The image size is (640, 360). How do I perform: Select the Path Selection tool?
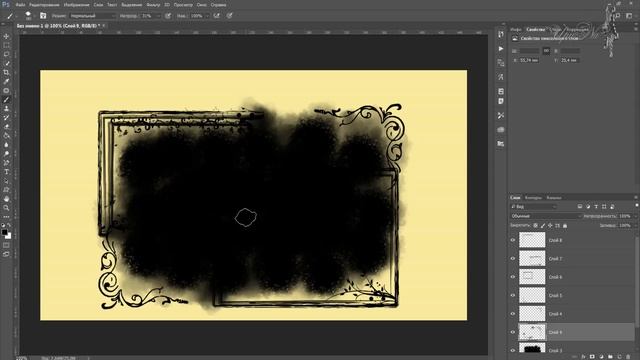click(x=6, y=181)
